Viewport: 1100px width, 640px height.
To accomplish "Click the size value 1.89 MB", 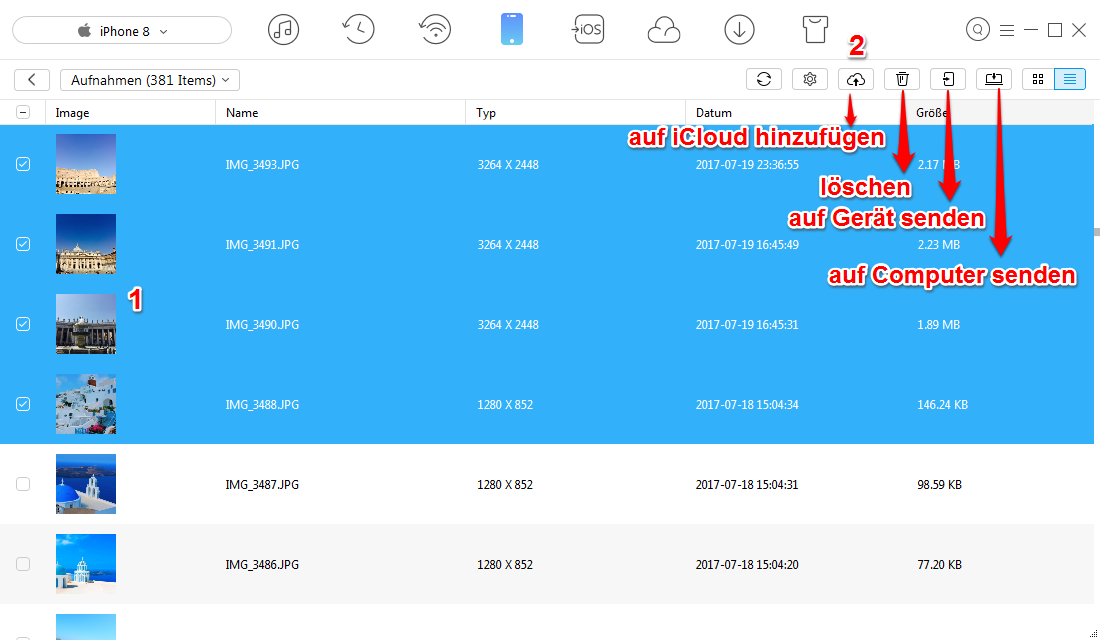I will (939, 325).
